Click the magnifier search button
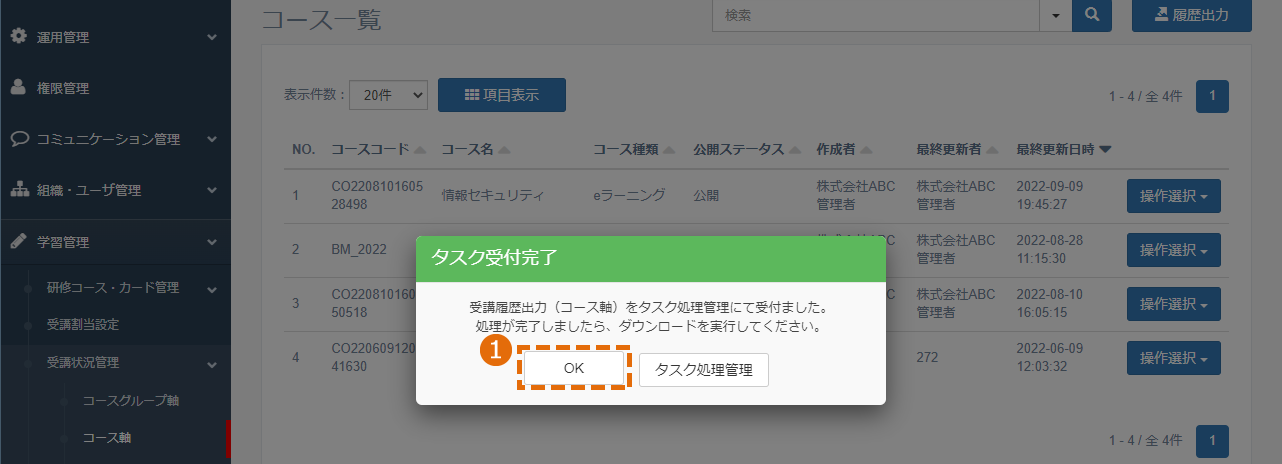 pos(1092,15)
